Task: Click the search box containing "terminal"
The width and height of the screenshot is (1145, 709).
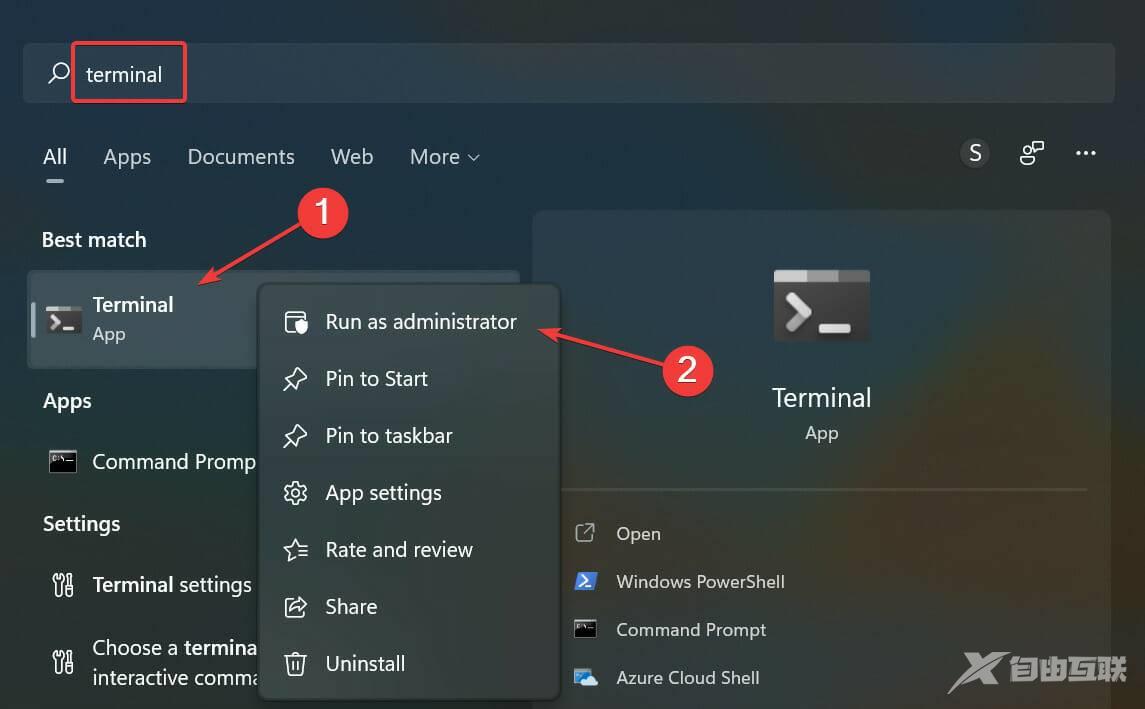Action: point(569,73)
